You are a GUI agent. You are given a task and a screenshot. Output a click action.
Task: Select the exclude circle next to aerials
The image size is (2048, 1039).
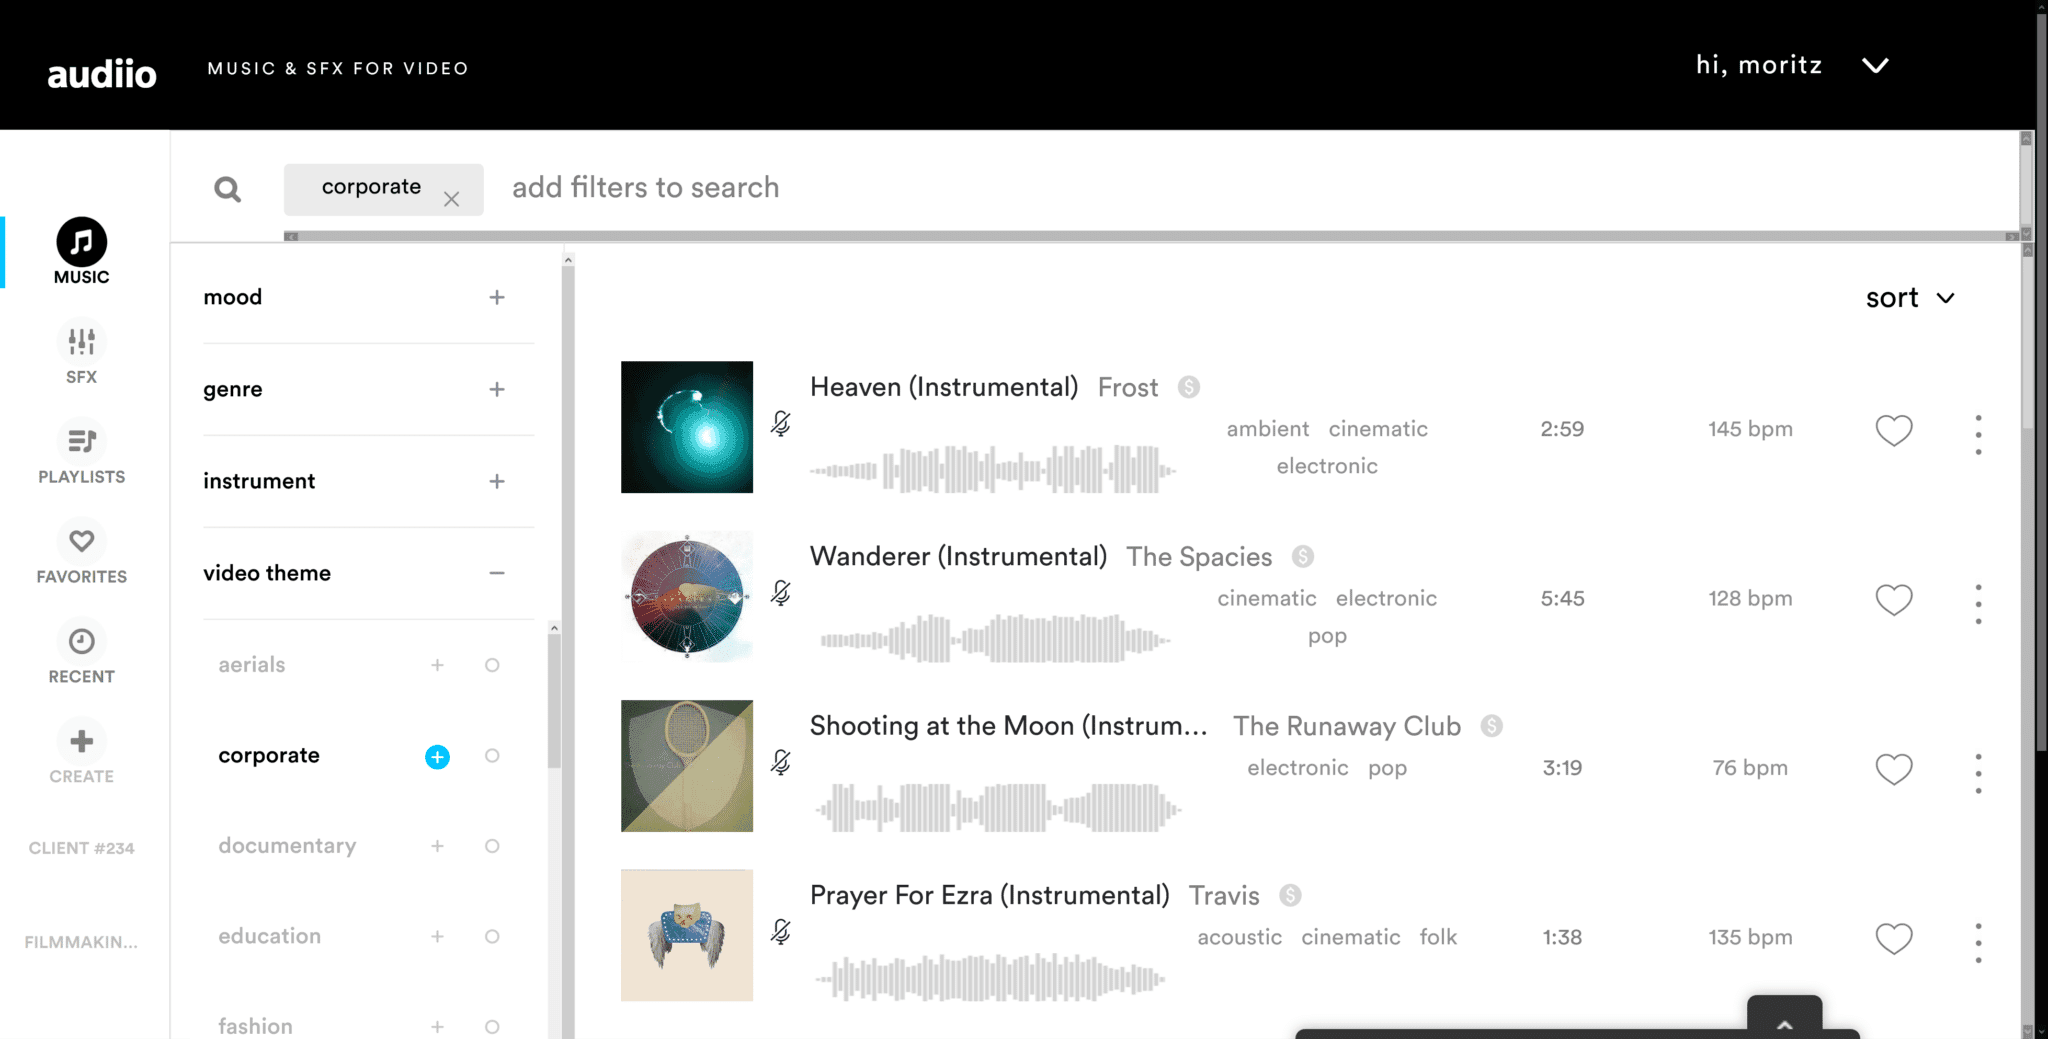(492, 665)
